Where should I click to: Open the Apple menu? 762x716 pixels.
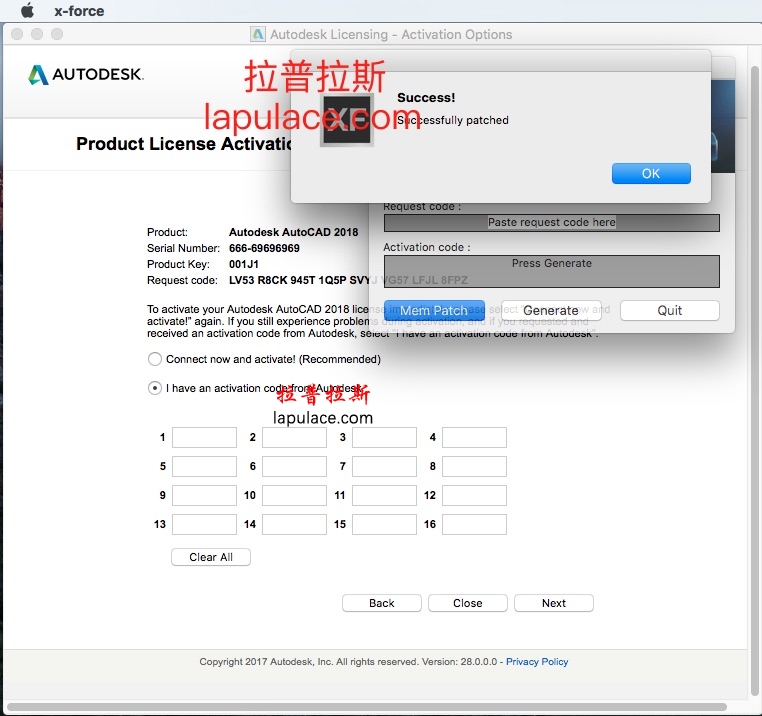pyautogui.click(x=27, y=11)
